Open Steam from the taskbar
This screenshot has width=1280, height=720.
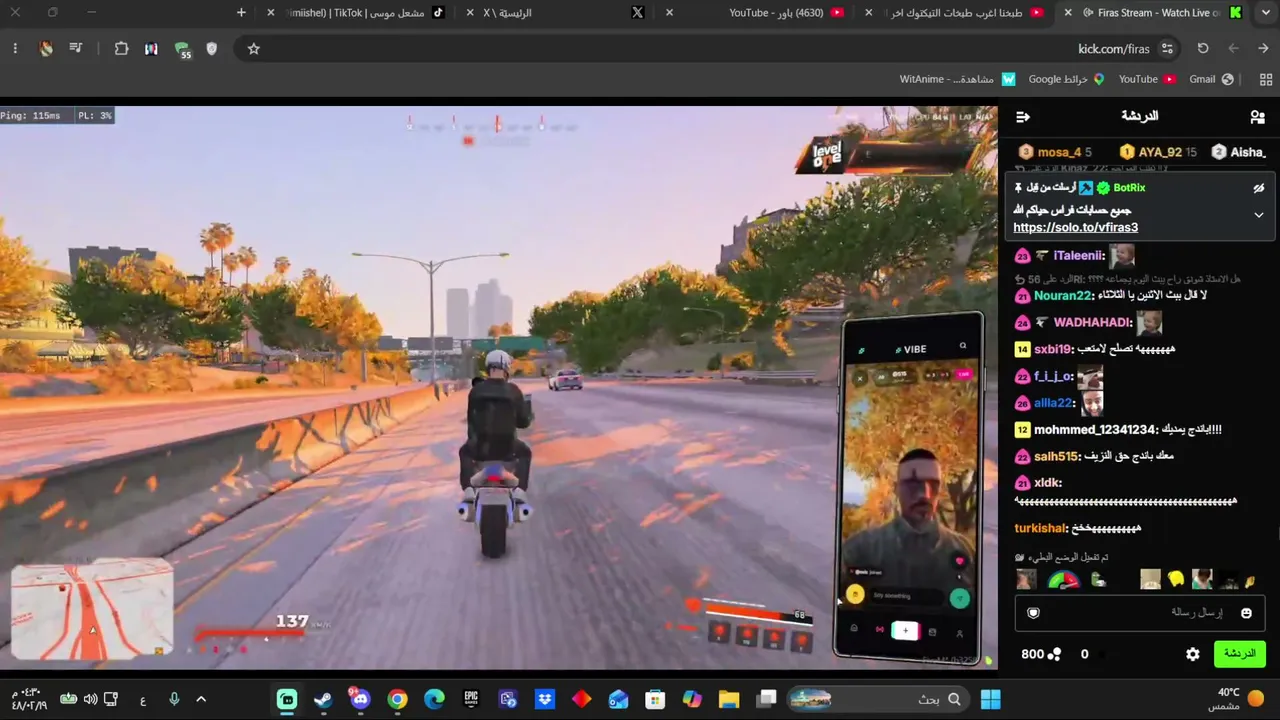coord(323,699)
